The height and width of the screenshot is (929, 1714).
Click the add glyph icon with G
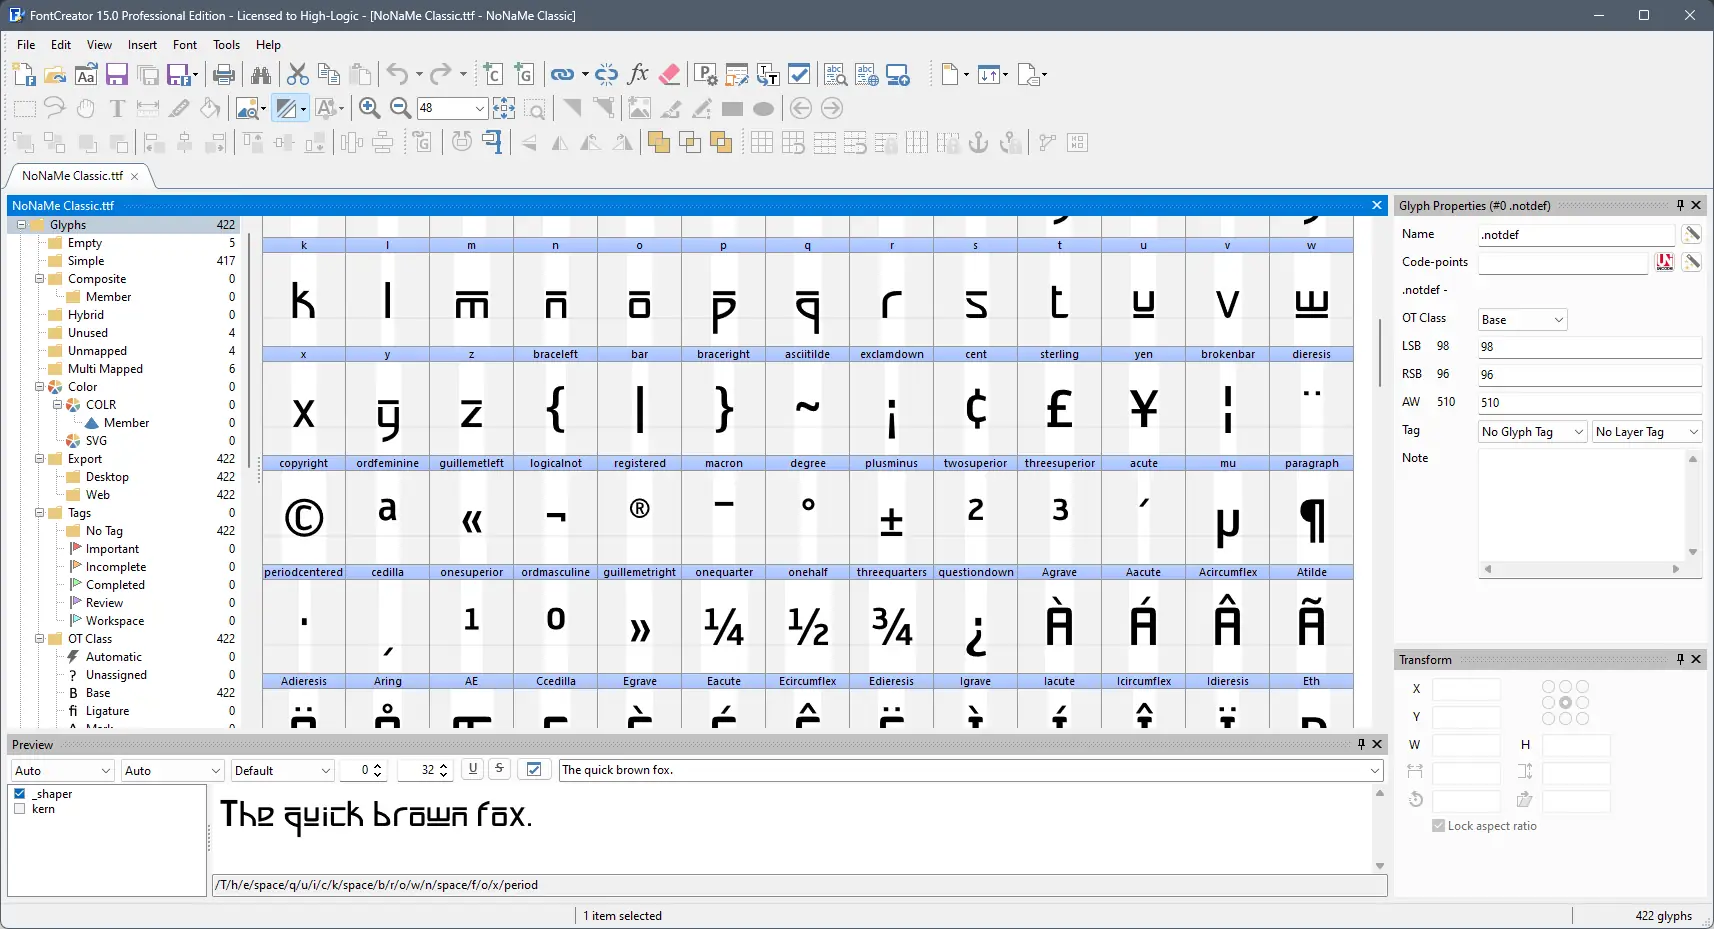525,74
